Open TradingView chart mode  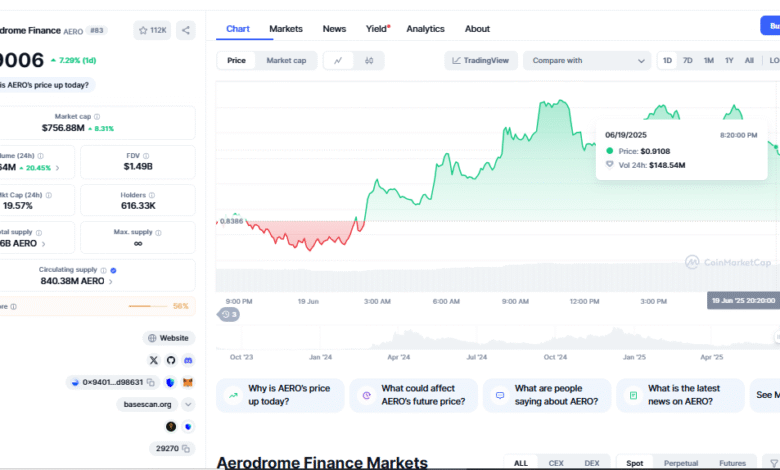[x=481, y=61]
